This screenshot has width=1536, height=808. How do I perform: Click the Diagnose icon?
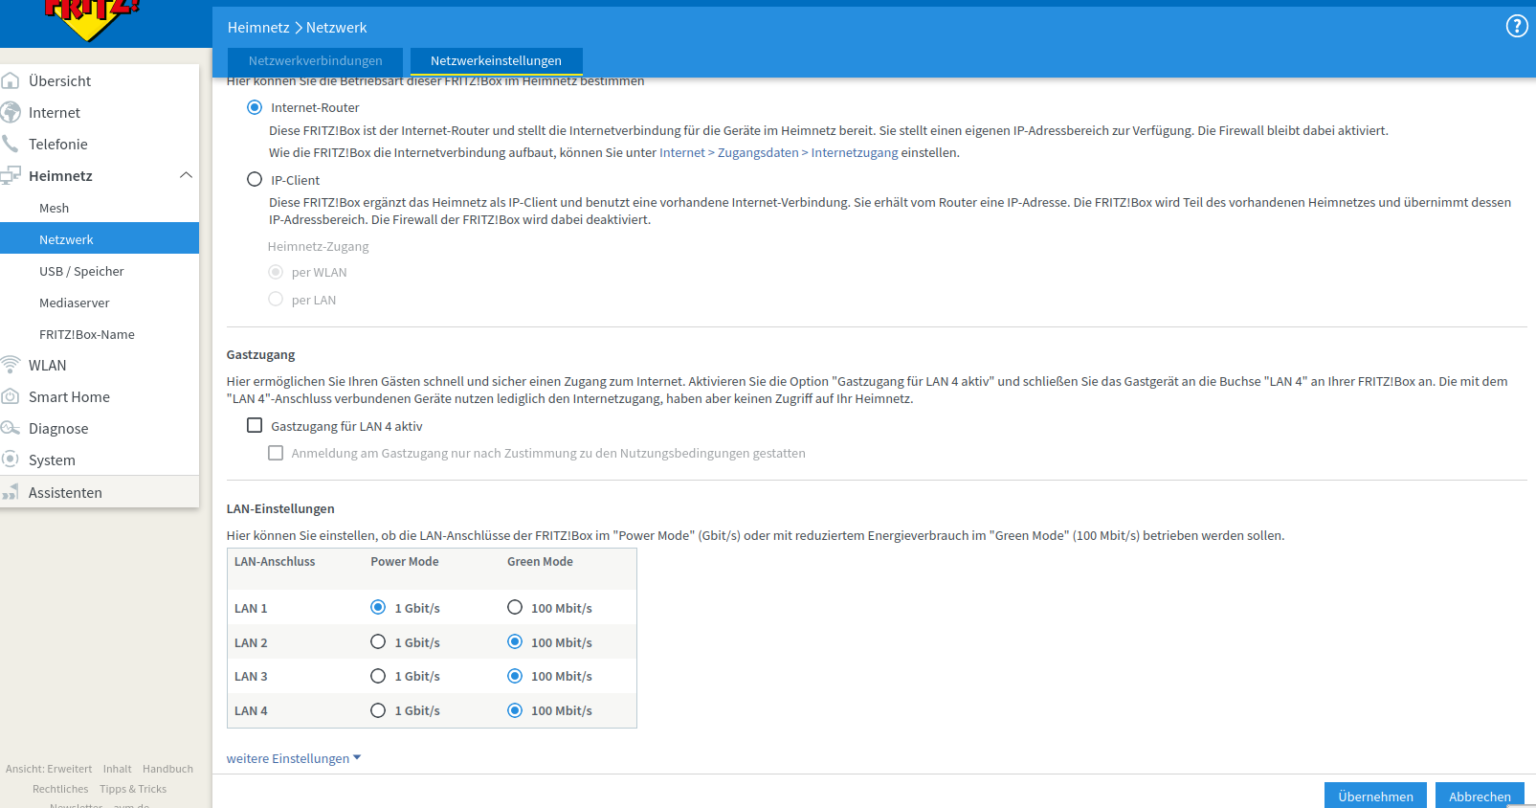click(x=10, y=428)
